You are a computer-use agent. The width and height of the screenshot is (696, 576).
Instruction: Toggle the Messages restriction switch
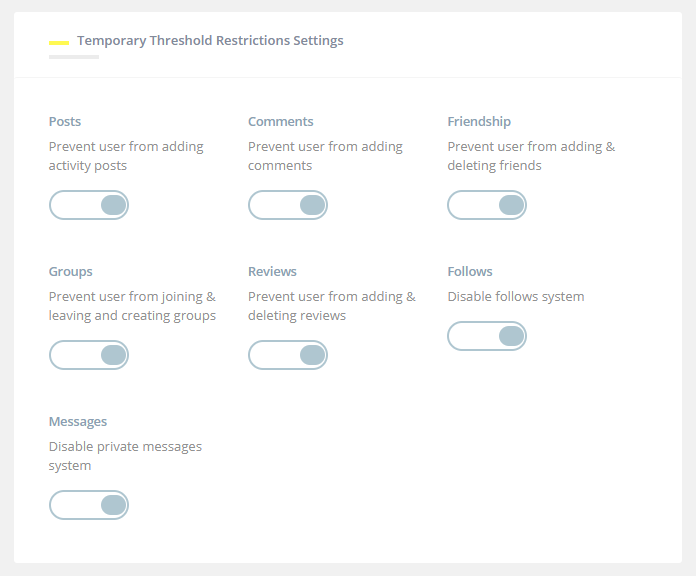pos(89,505)
